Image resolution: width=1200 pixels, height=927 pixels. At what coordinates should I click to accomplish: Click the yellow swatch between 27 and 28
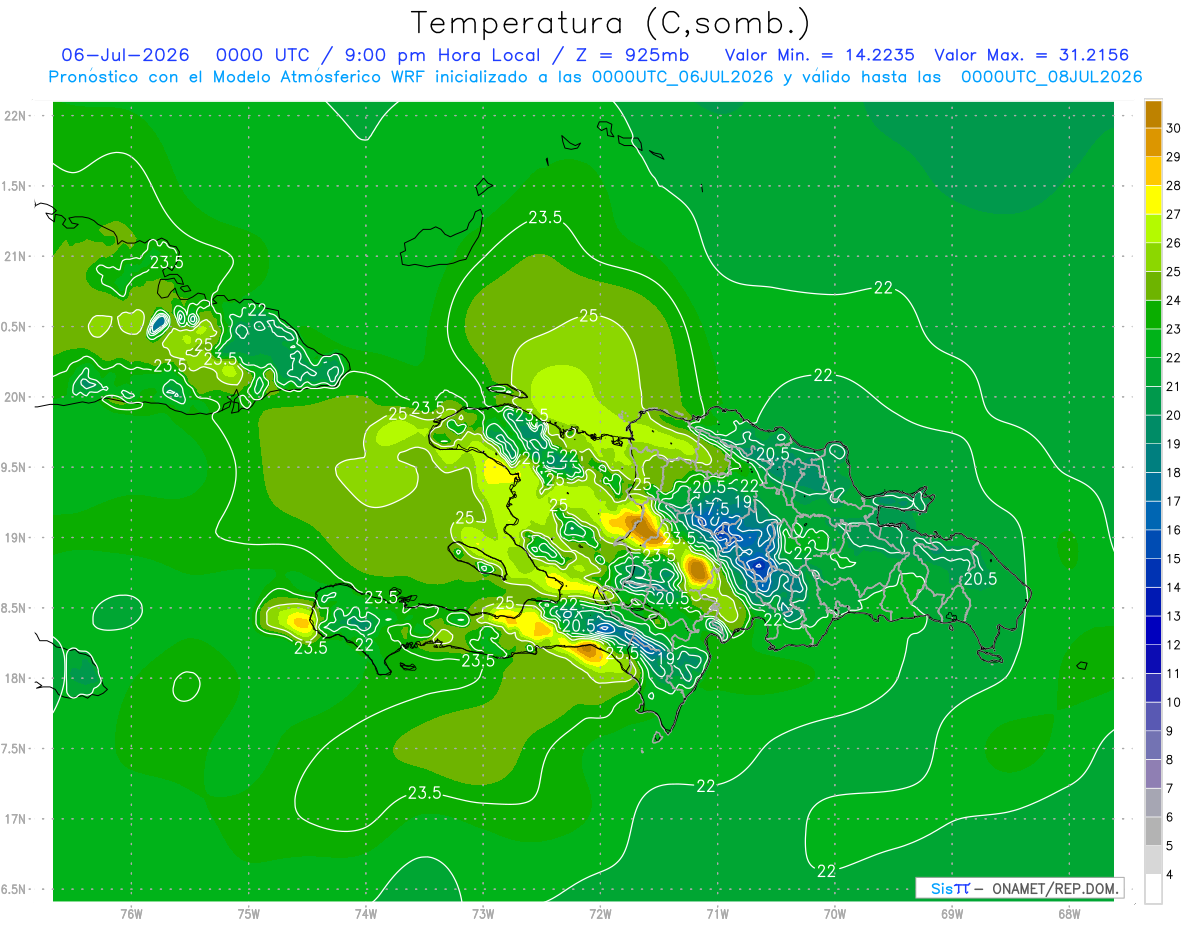point(1153,199)
